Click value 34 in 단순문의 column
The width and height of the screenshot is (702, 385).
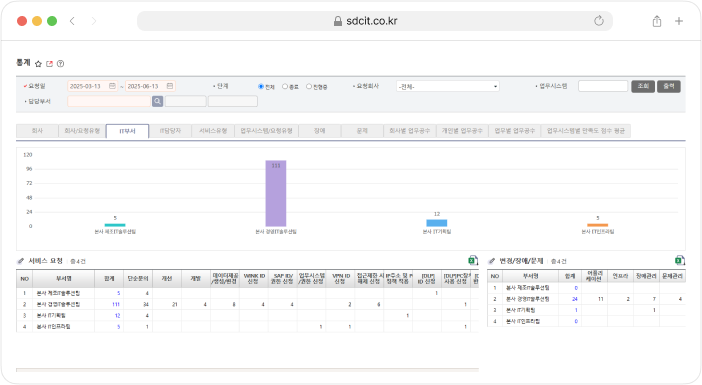tap(146, 304)
